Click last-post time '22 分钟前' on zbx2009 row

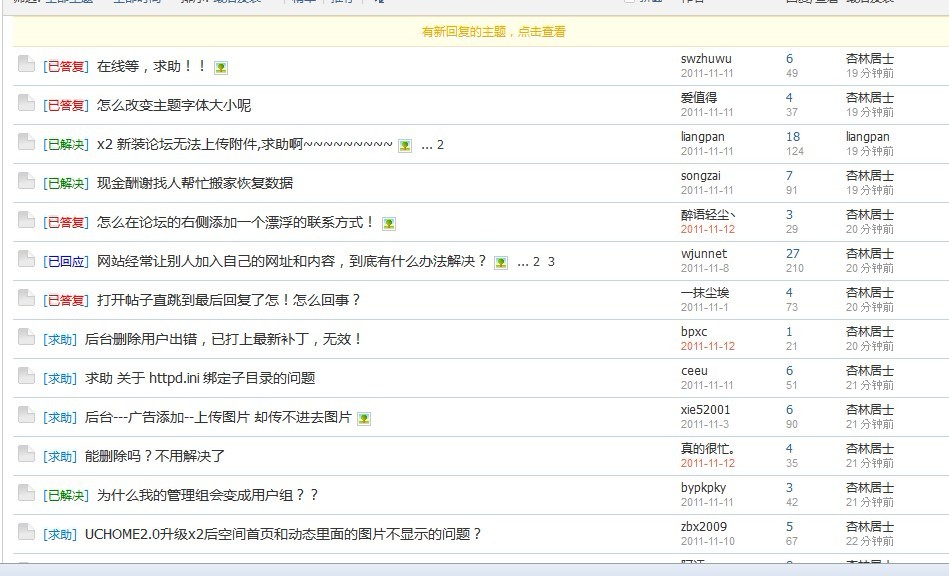pos(870,541)
